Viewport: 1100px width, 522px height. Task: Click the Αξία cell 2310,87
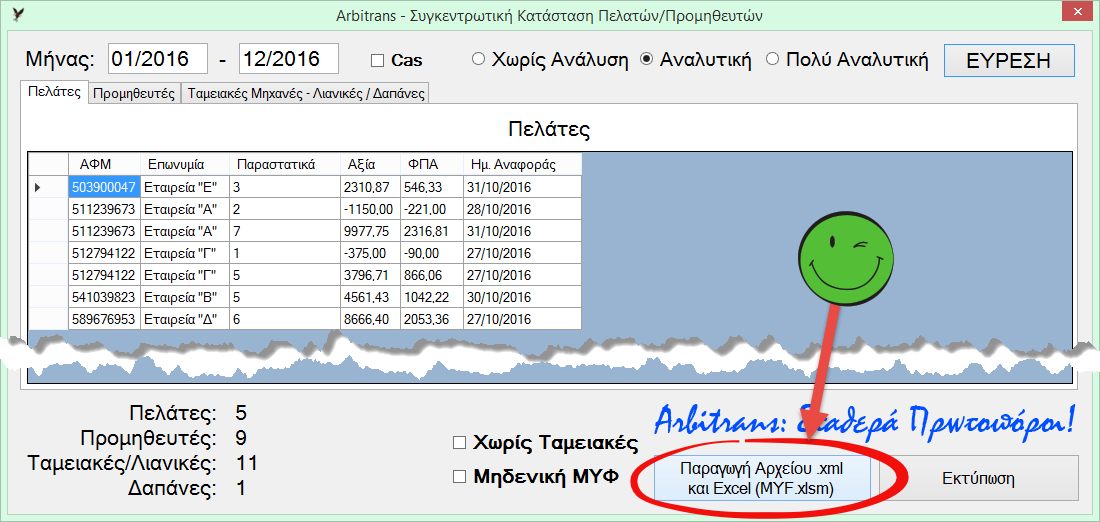click(370, 187)
